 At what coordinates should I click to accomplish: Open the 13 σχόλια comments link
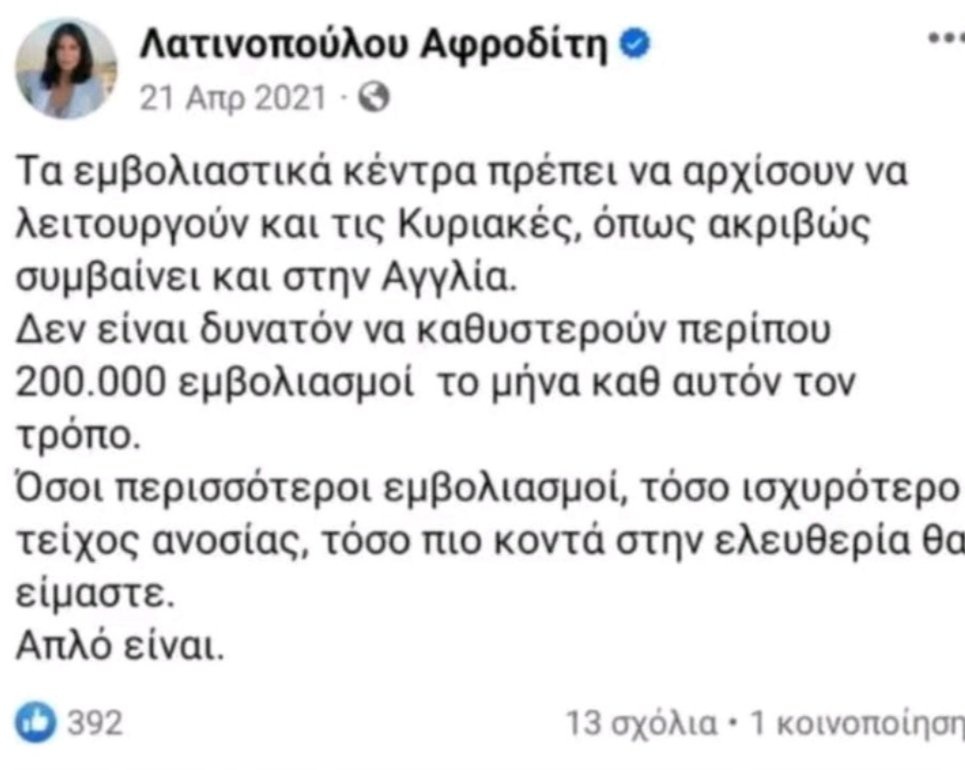pos(642,723)
